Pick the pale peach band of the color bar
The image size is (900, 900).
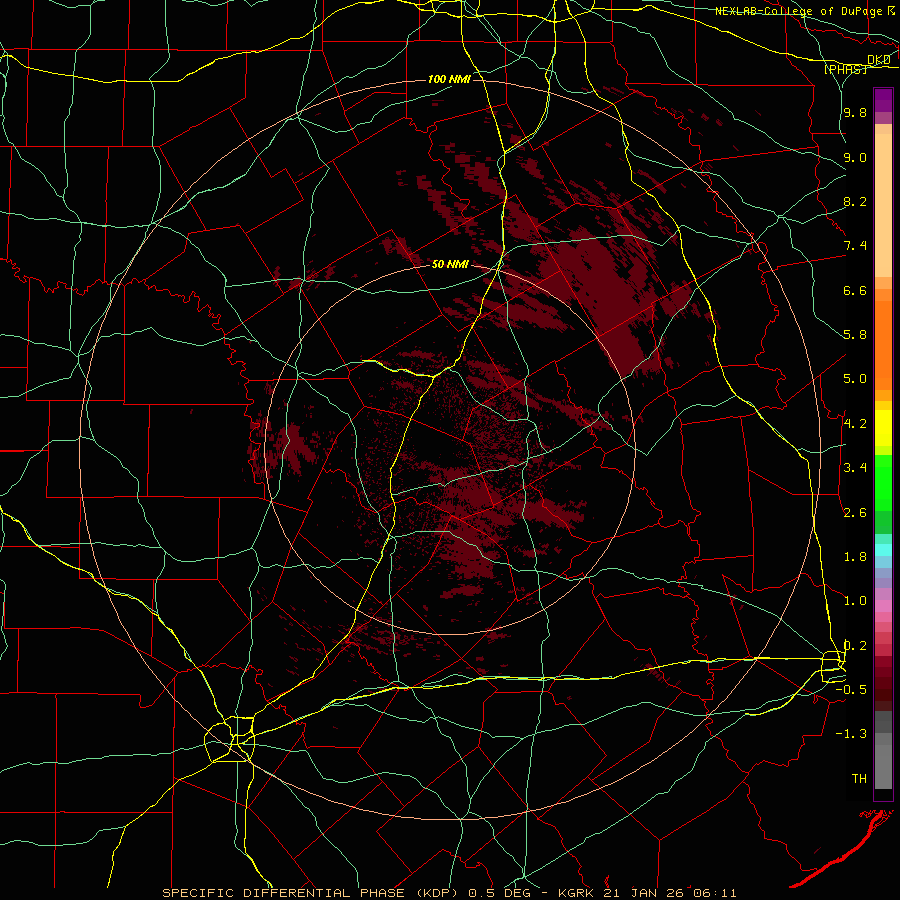tap(883, 206)
